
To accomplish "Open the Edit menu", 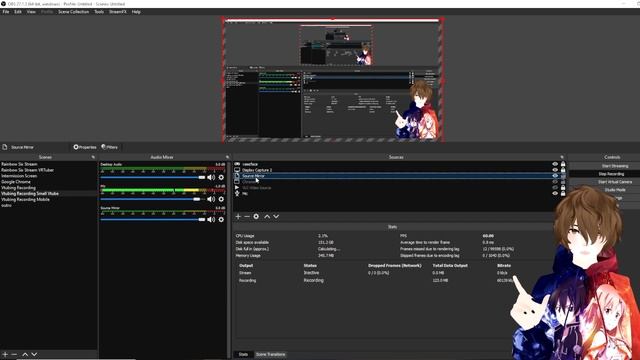I will click(18, 12).
